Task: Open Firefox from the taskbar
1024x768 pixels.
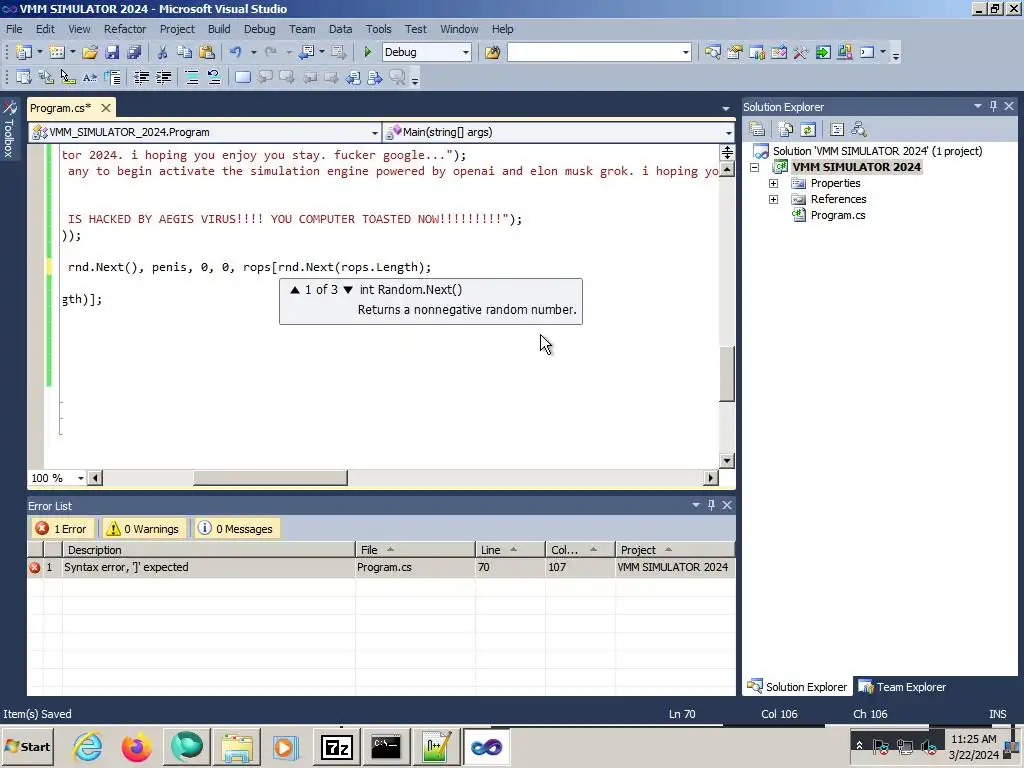Action: coord(136,747)
